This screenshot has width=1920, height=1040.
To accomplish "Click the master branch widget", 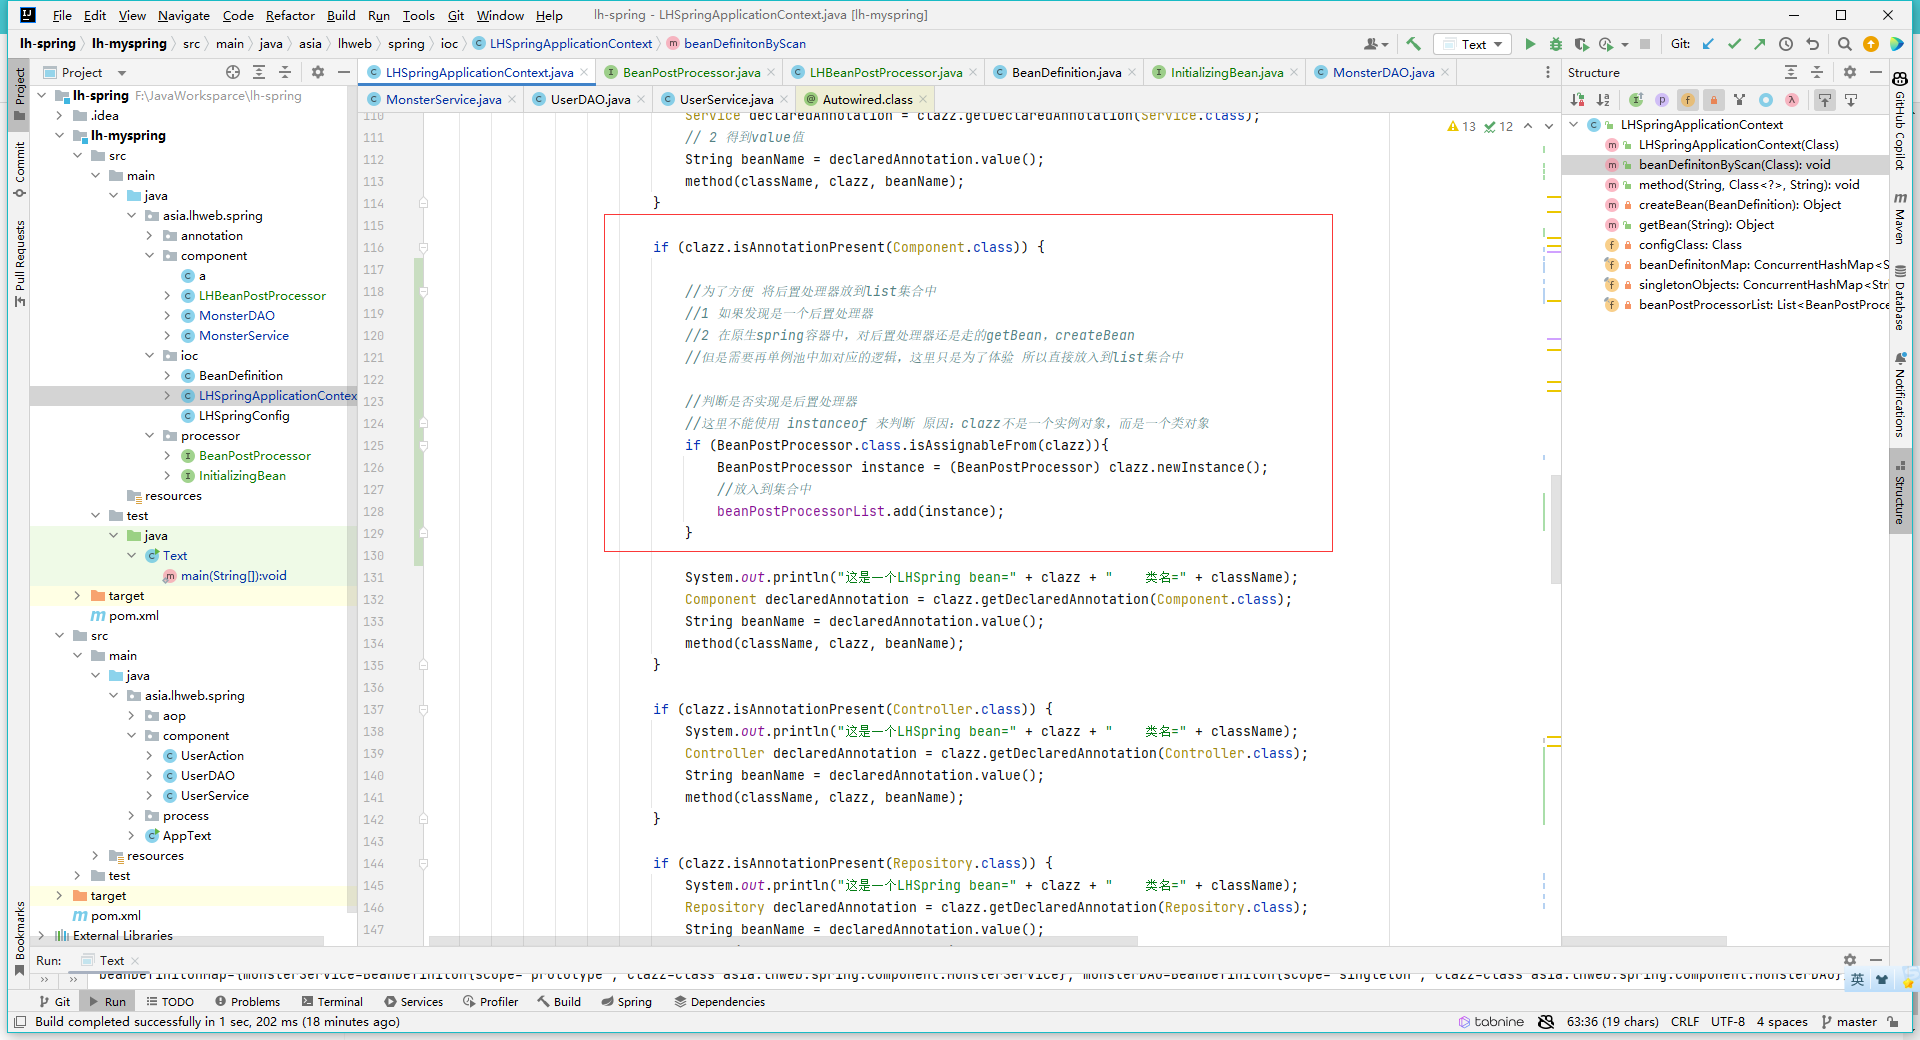I will [1849, 1021].
